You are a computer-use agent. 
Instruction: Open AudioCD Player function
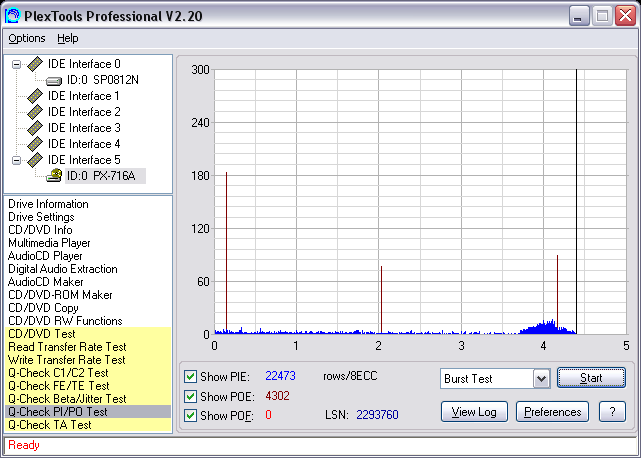[x=45, y=256]
